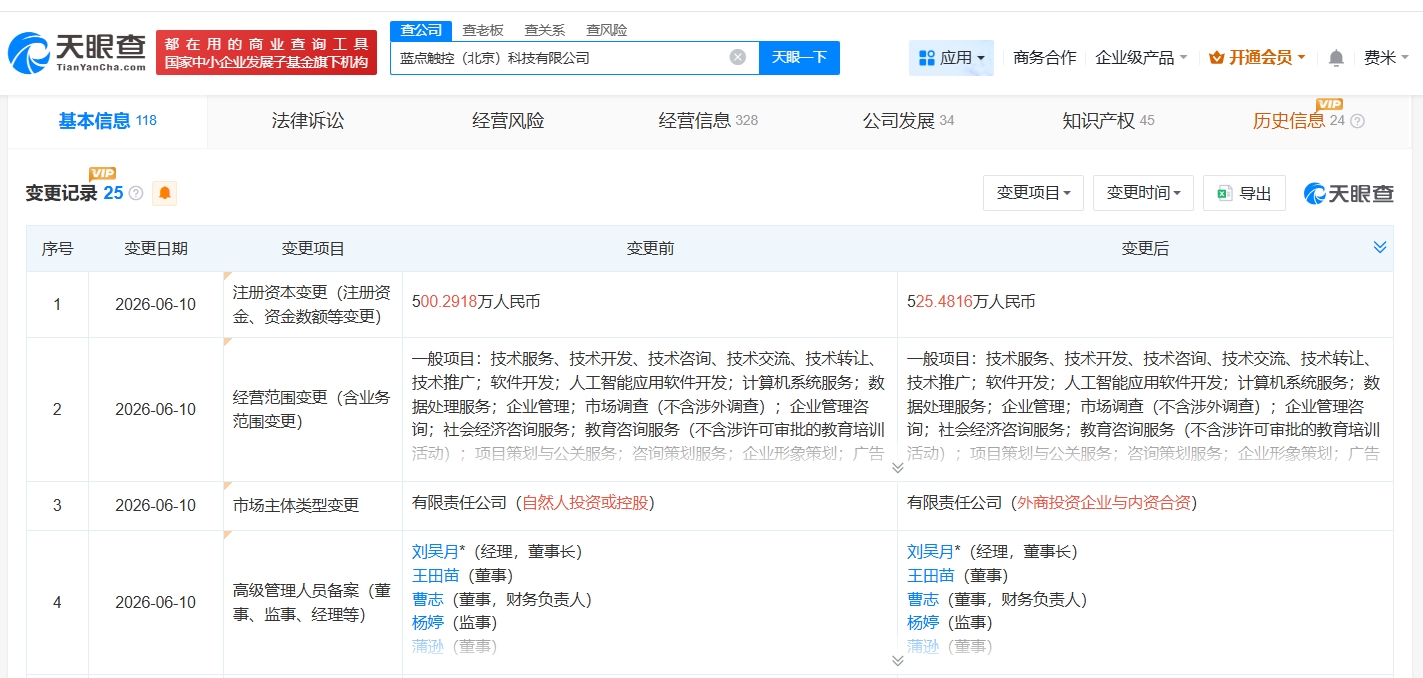The image size is (1423, 678).
Task: Open the 变更时间 filter dropdown
Action: 1143,193
